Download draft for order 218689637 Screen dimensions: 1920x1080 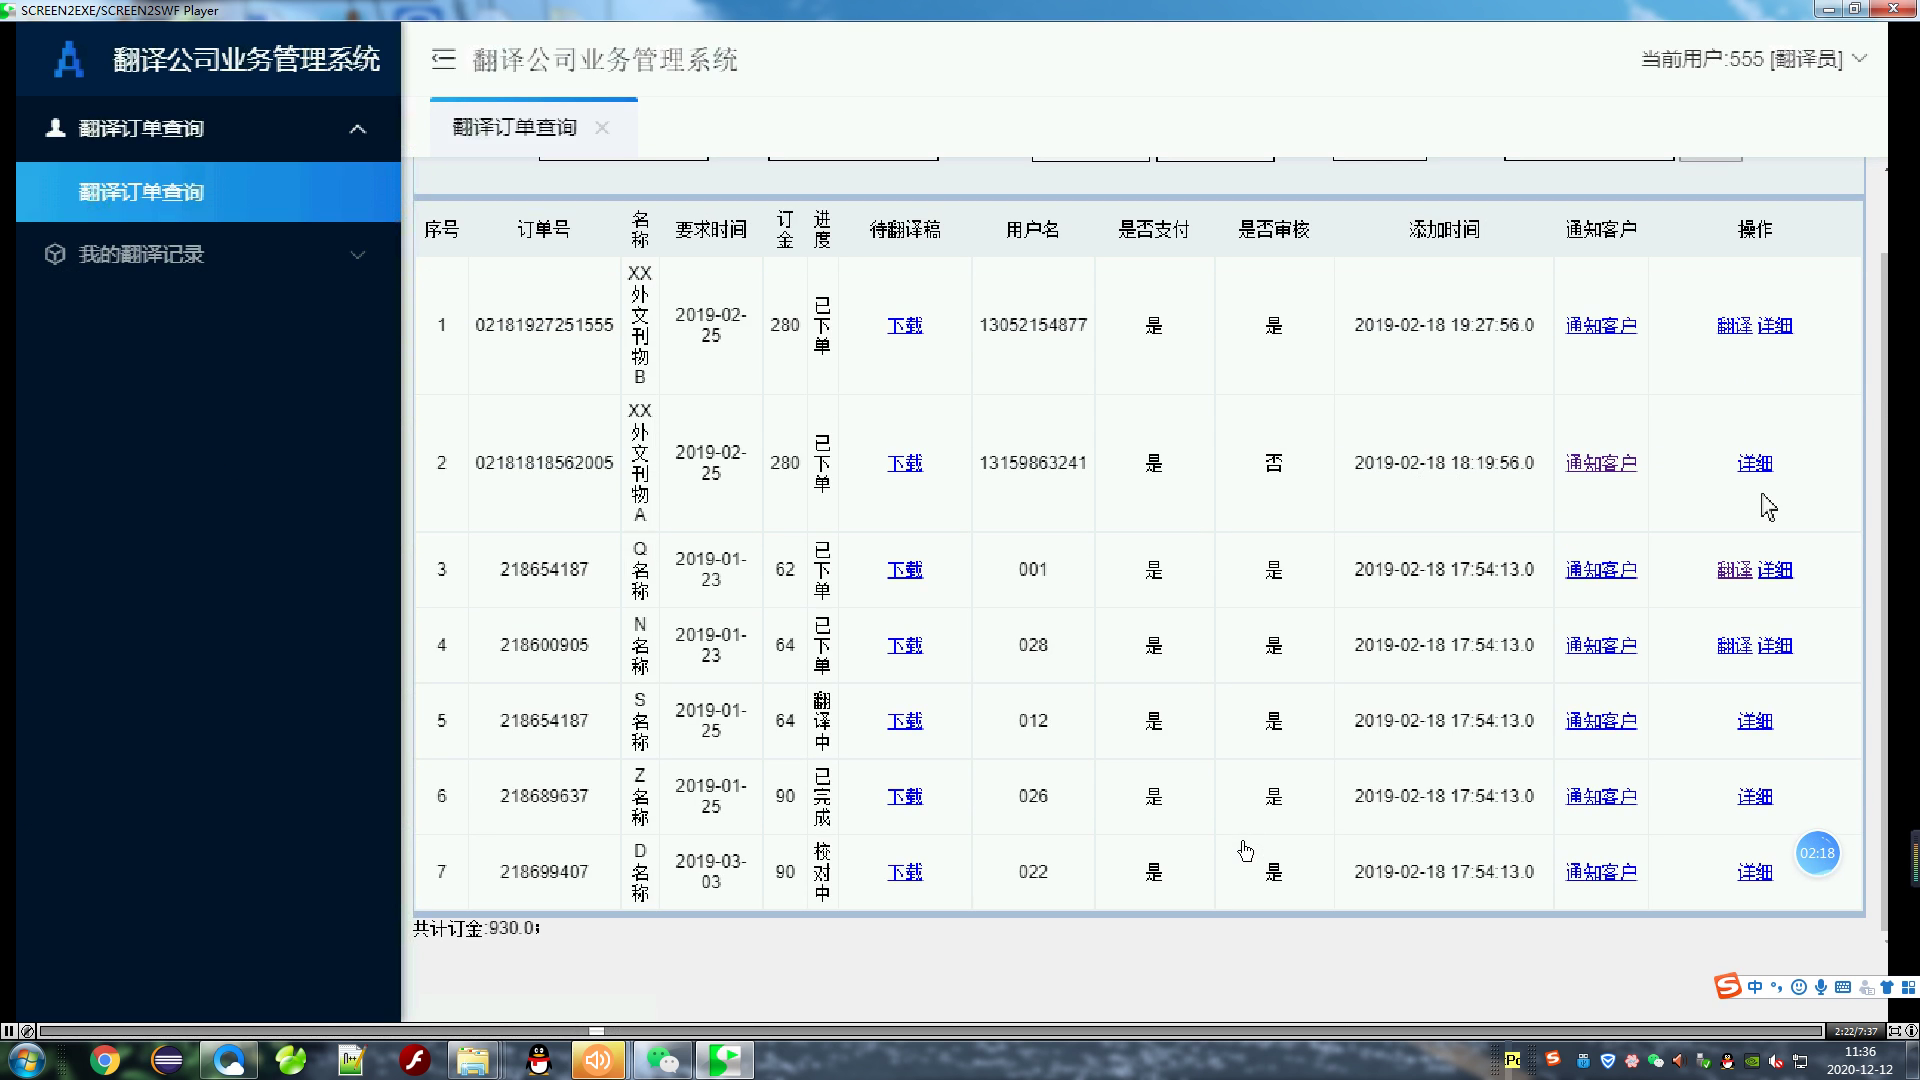pos(905,796)
